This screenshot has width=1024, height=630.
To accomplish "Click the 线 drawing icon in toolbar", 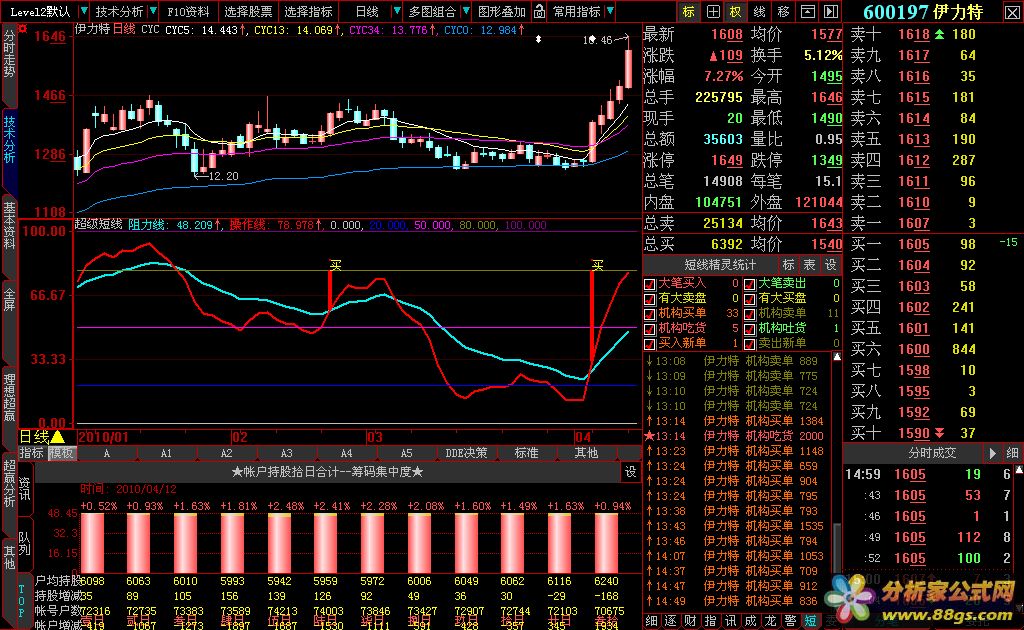I will pyautogui.click(x=759, y=12).
